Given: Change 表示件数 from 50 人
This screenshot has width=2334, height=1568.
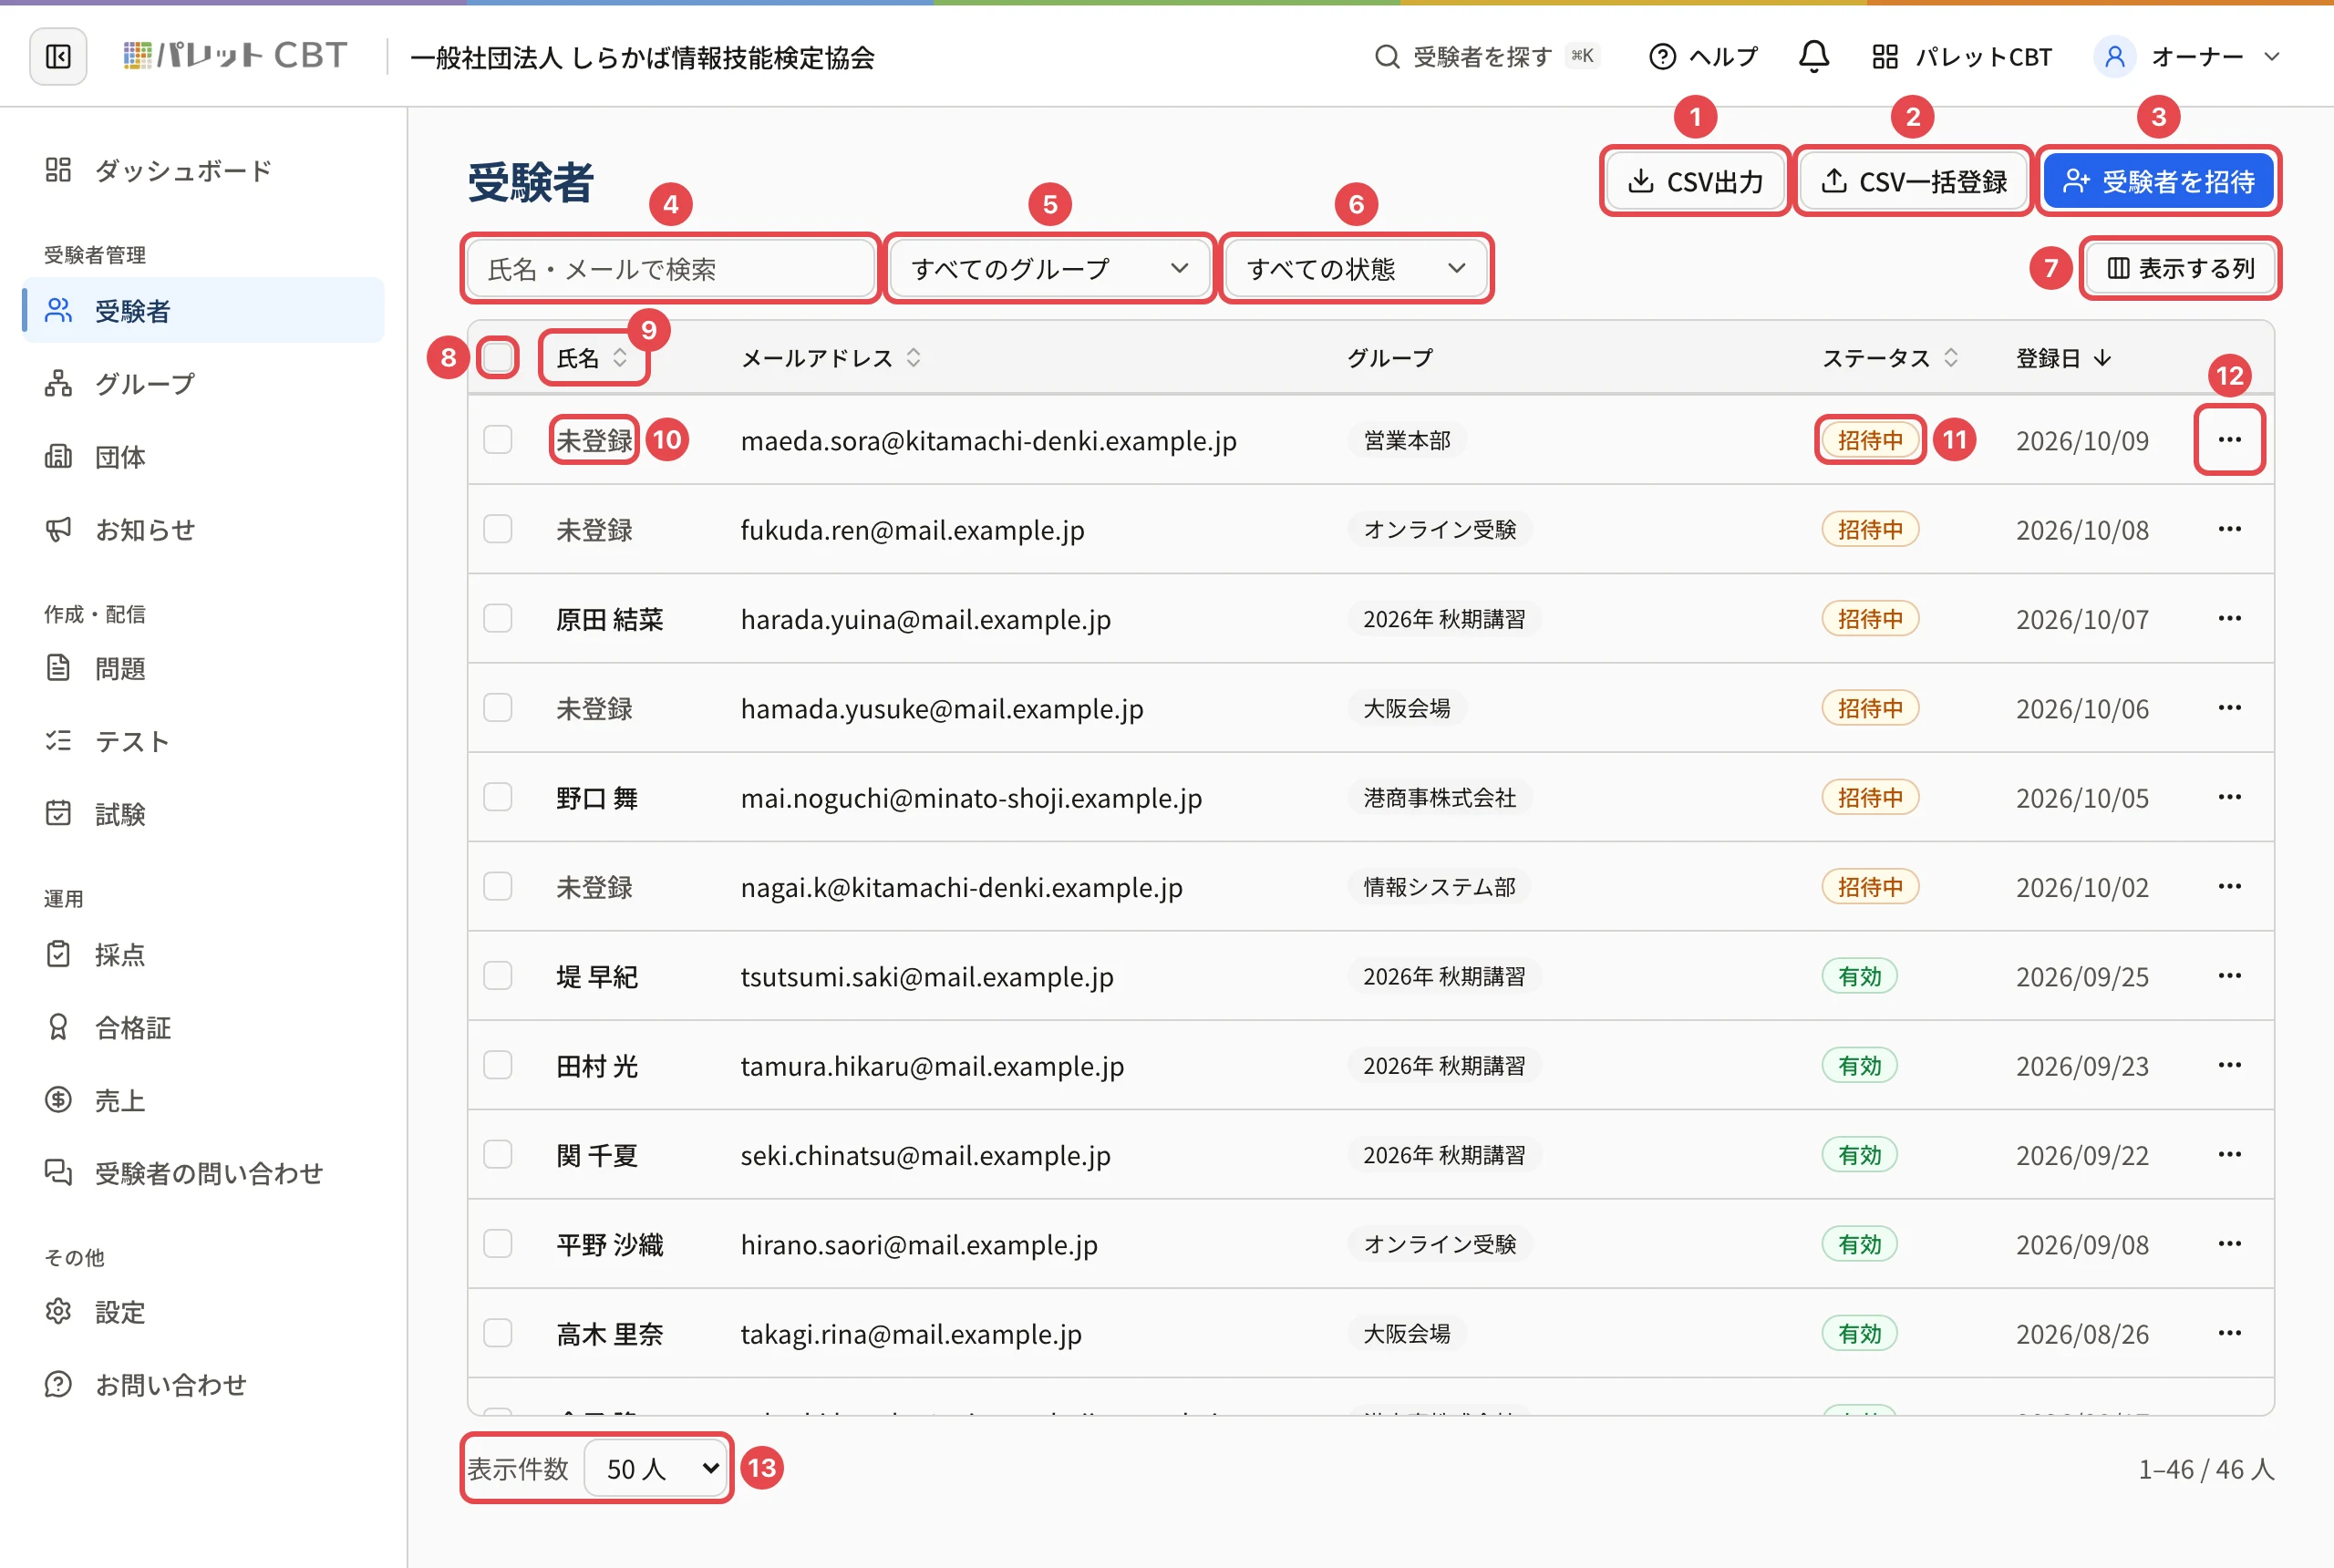Looking at the screenshot, I should [x=656, y=1468].
